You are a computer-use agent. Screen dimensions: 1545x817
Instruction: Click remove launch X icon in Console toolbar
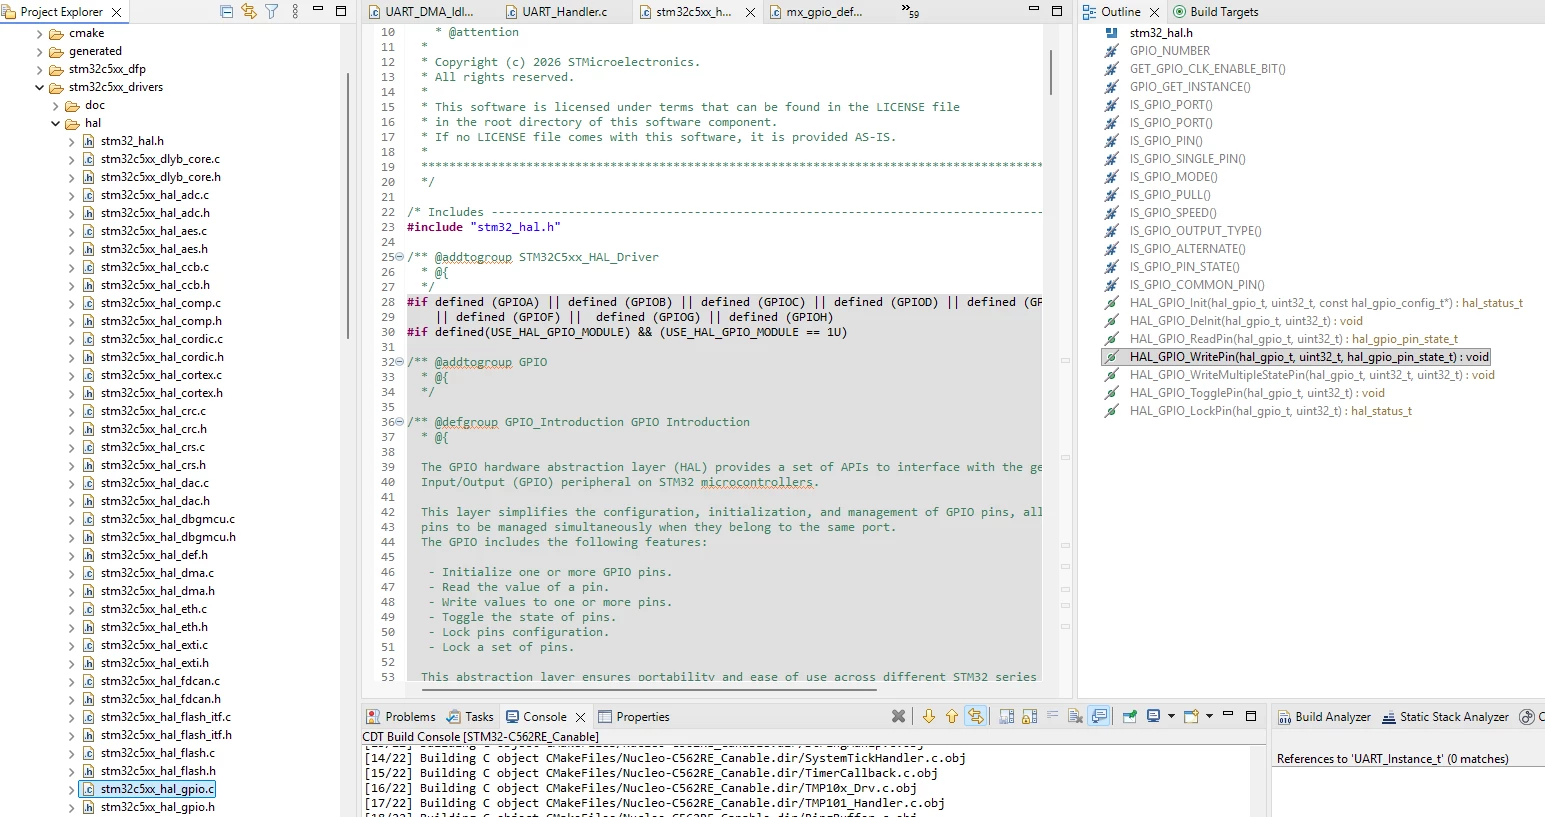(x=898, y=716)
